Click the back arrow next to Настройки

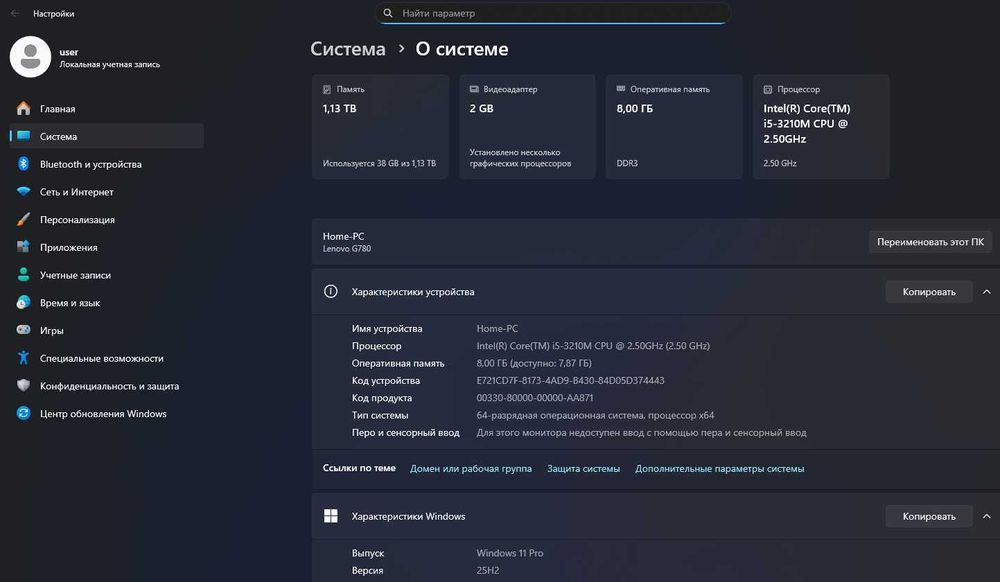click(x=15, y=13)
